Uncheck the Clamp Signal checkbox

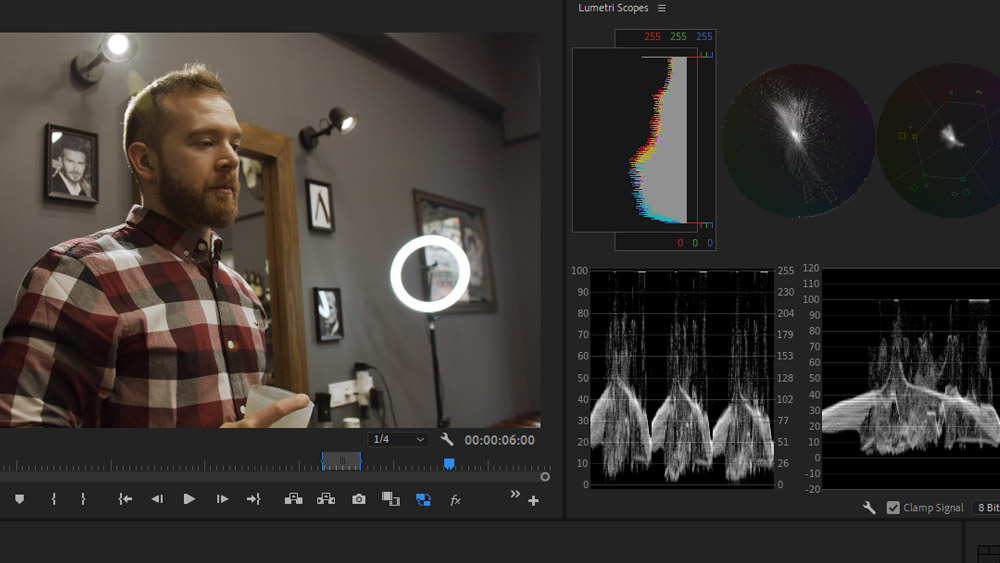click(893, 508)
